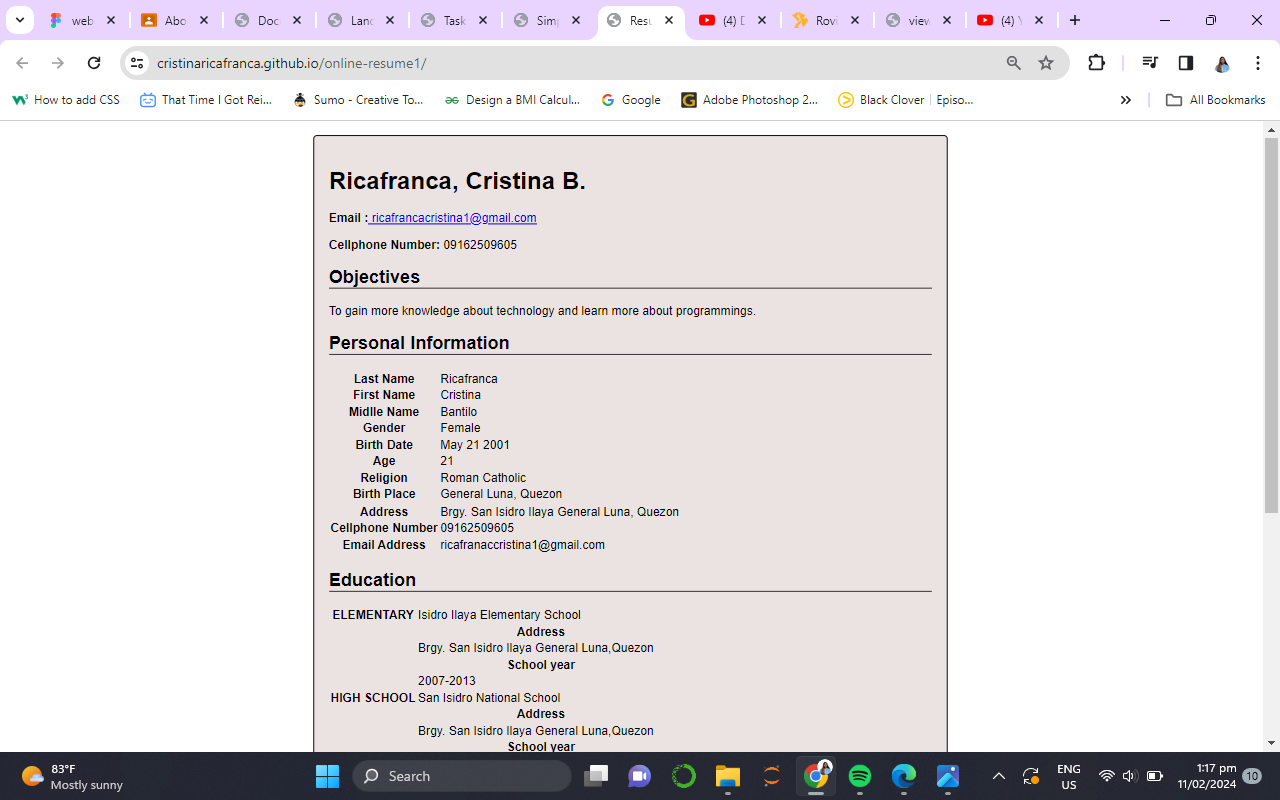Screen dimensions: 1280x800
Task: Open the clock showing 1:17 pm
Action: (x=1206, y=776)
